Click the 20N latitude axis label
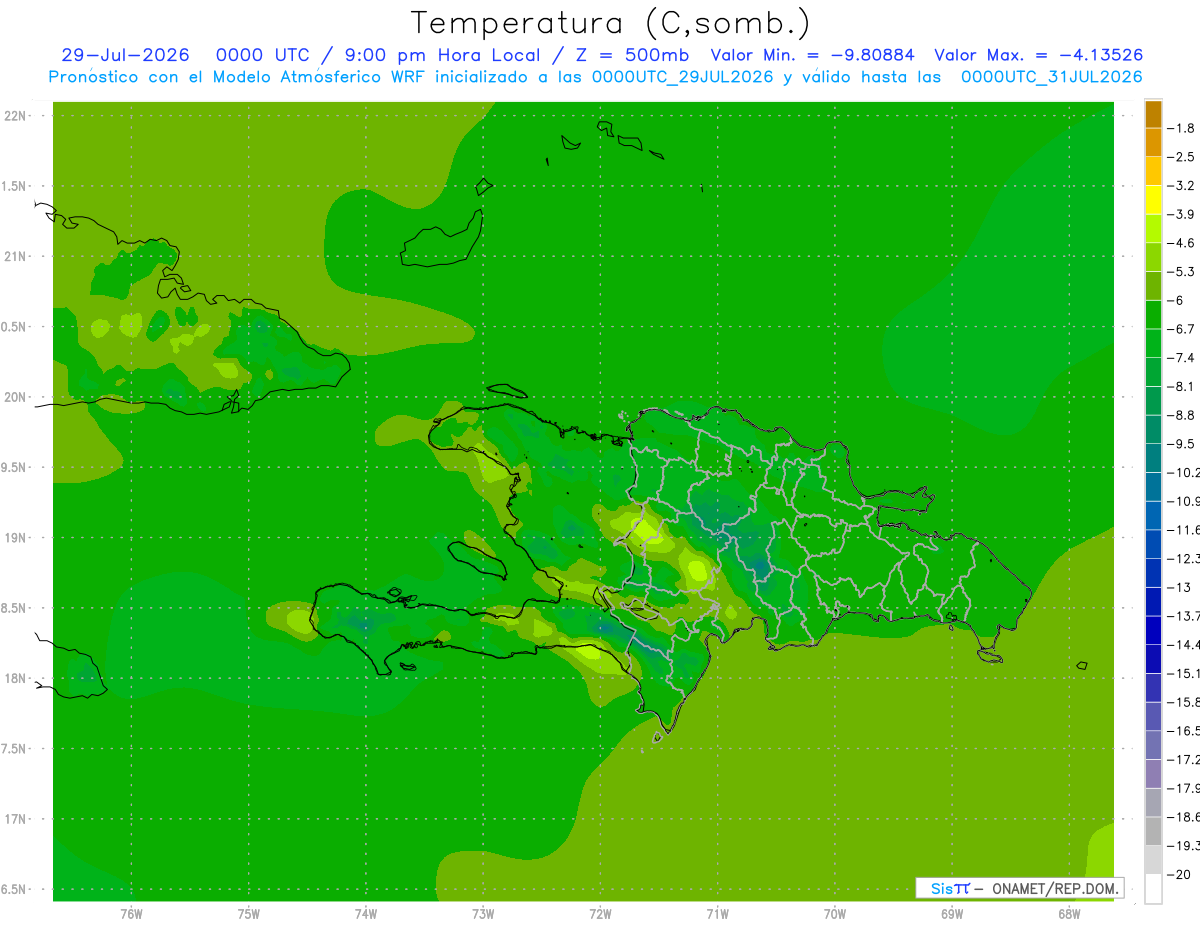This screenshot has height=927, width=1200. (16, 397)
